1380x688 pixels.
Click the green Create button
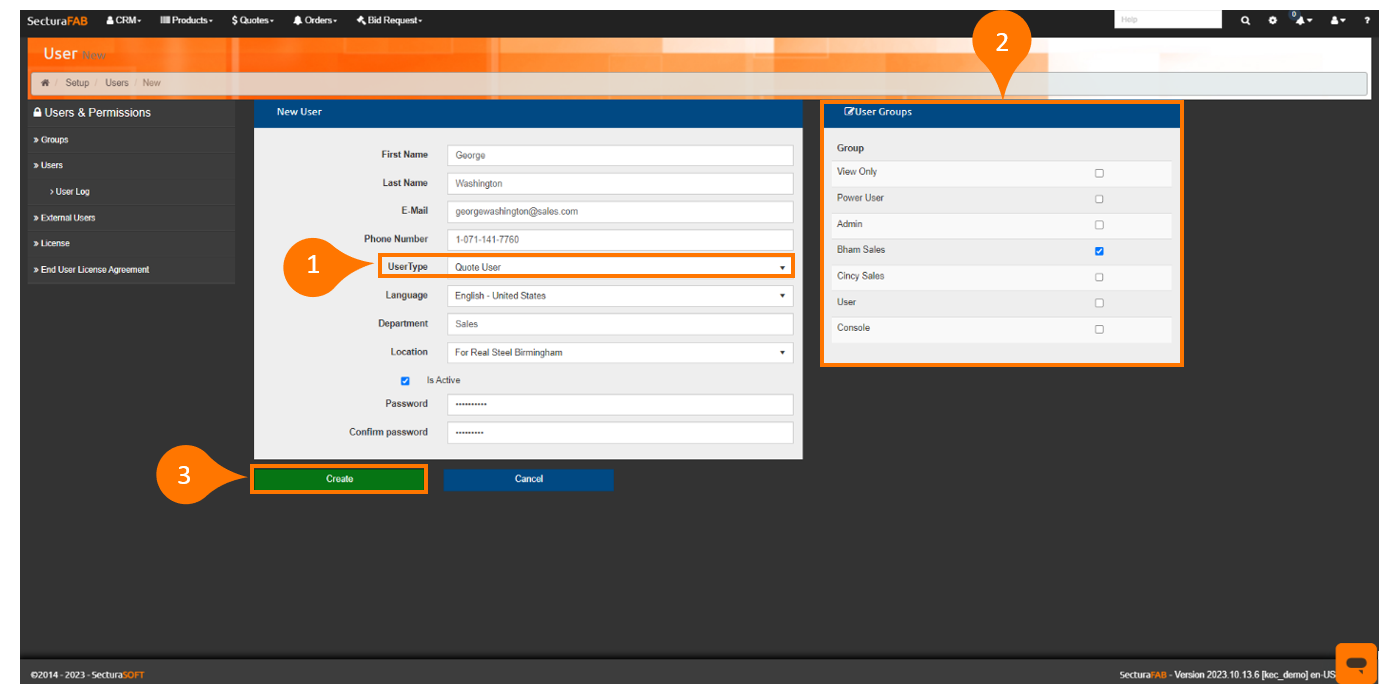click(339, 479)
